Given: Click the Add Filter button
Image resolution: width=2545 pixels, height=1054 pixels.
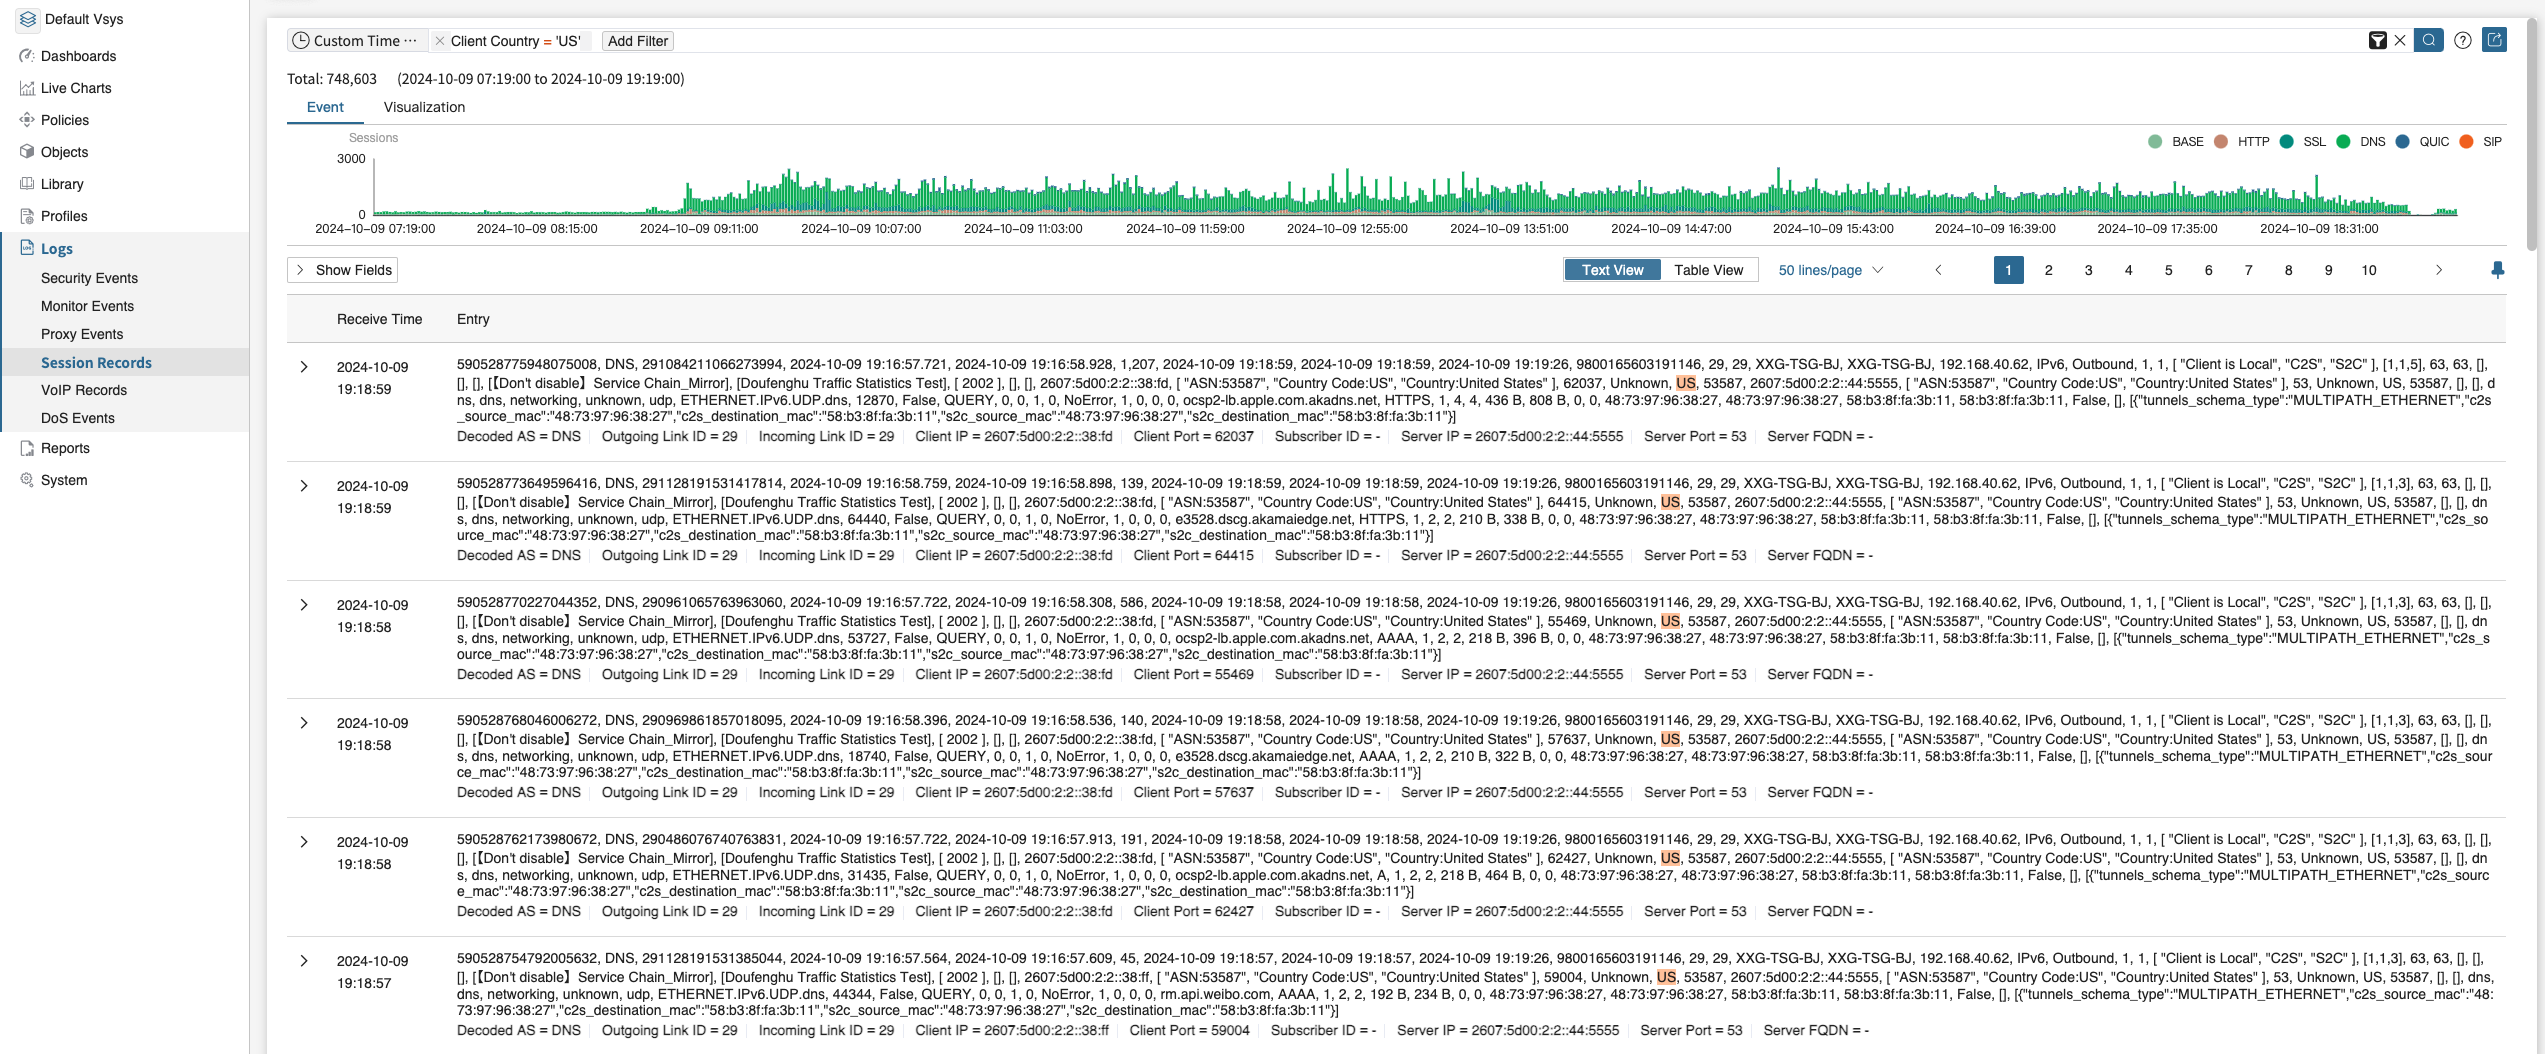Looking at the screenshot, I should 637,41.
